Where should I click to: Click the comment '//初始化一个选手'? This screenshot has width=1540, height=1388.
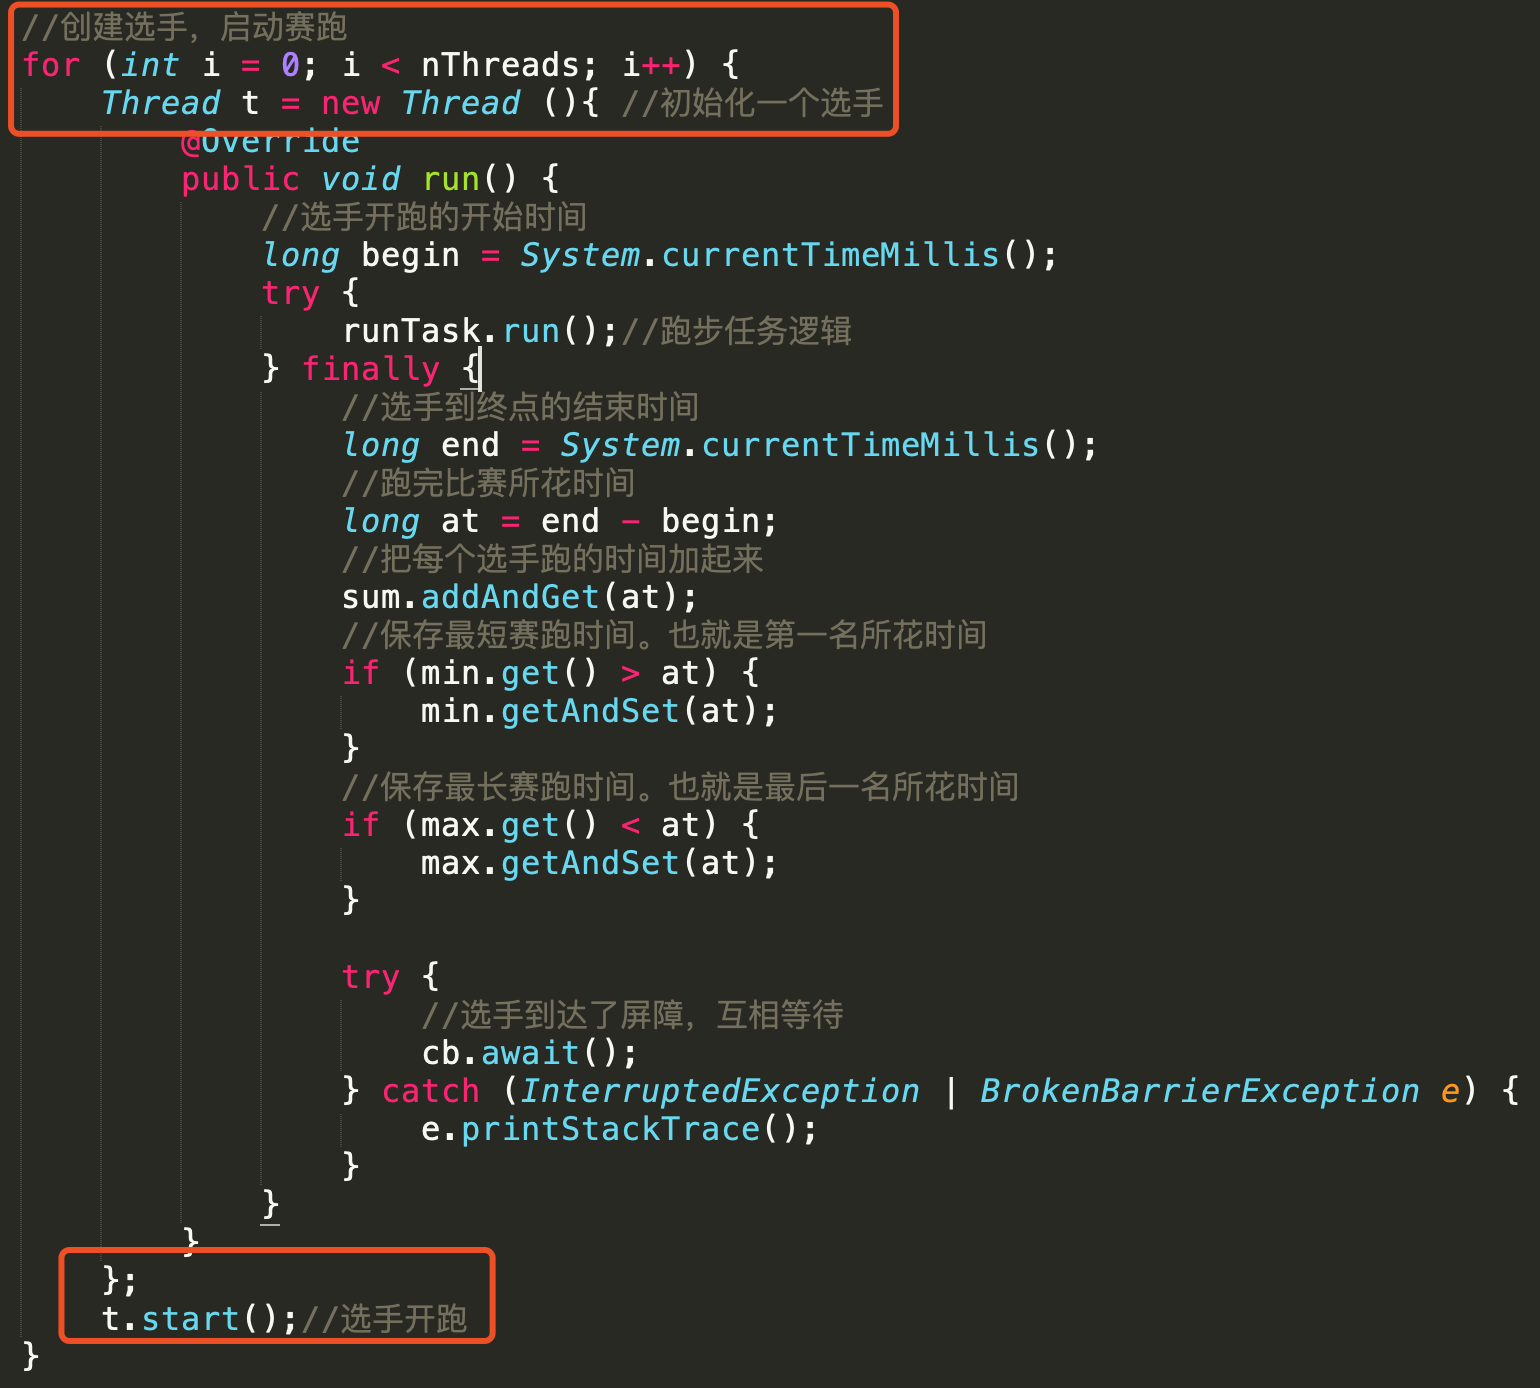[x=753, y=103]
